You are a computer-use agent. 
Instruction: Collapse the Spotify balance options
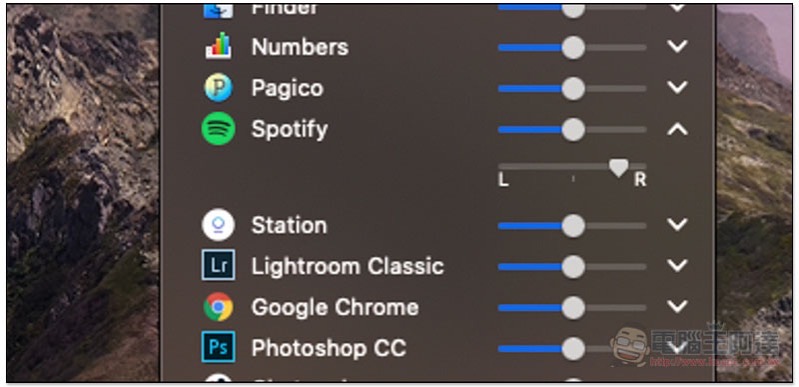click(677, 130)
